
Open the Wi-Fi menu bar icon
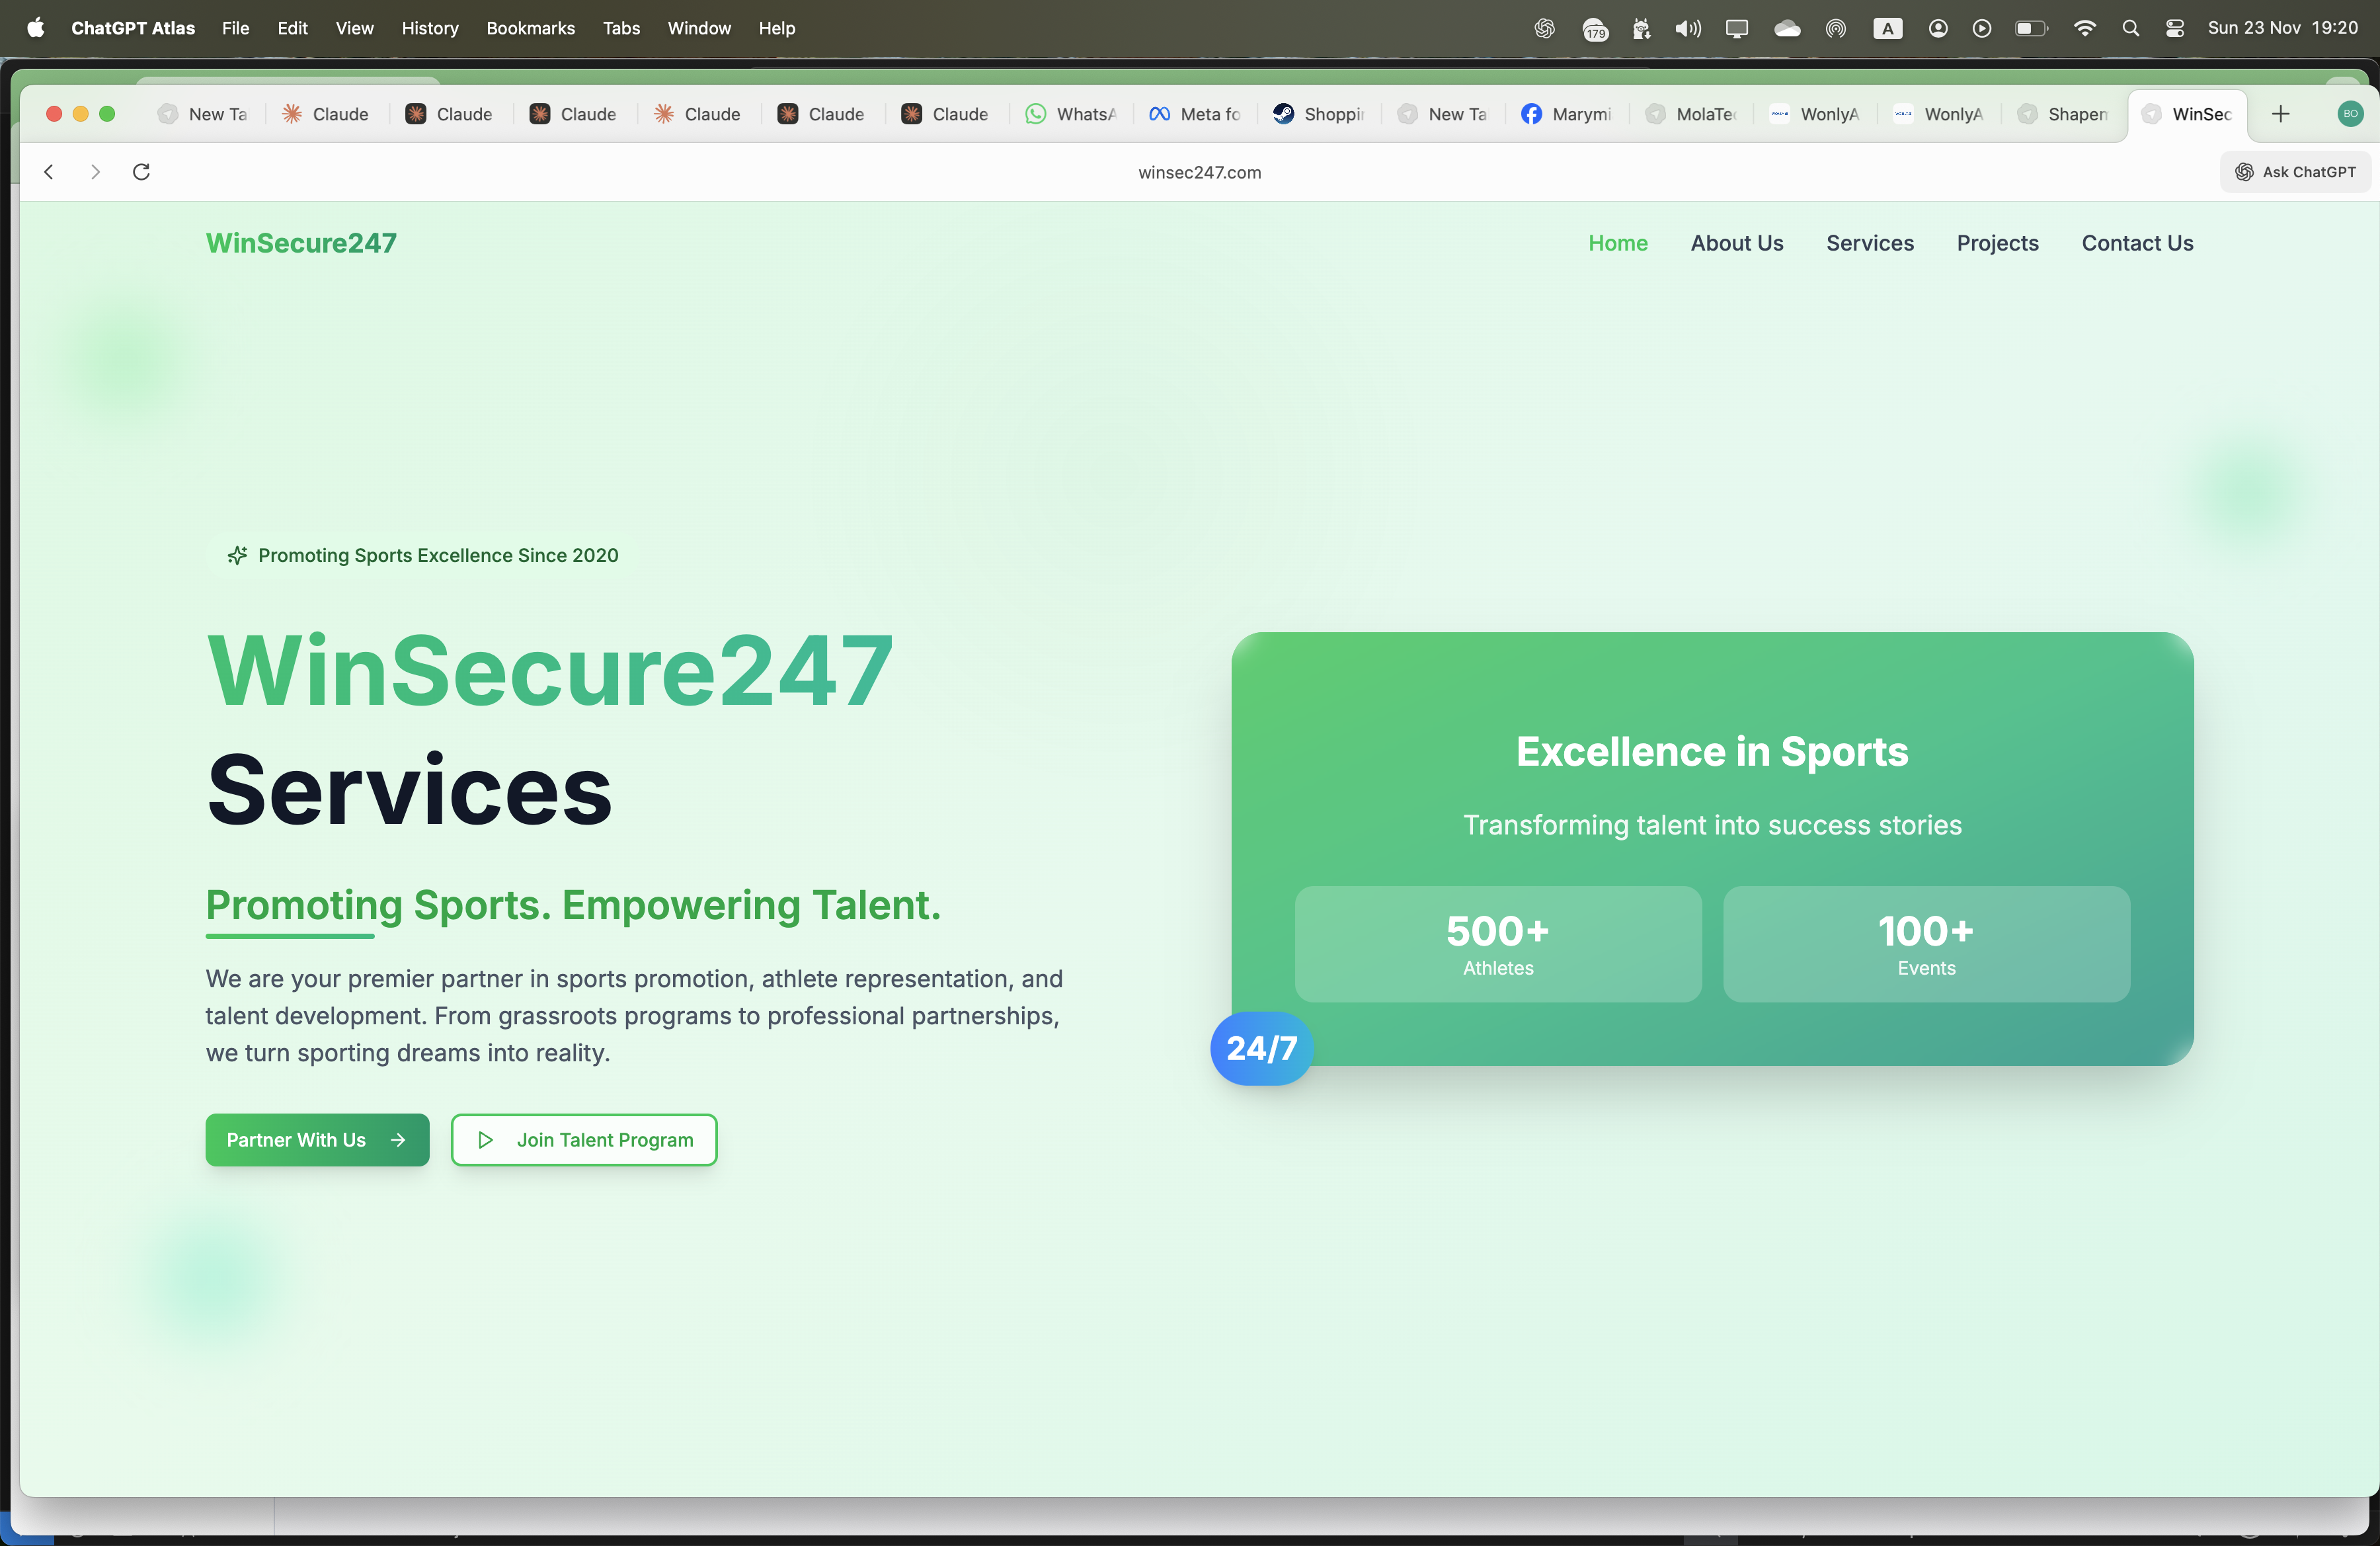pos(2084,28)
